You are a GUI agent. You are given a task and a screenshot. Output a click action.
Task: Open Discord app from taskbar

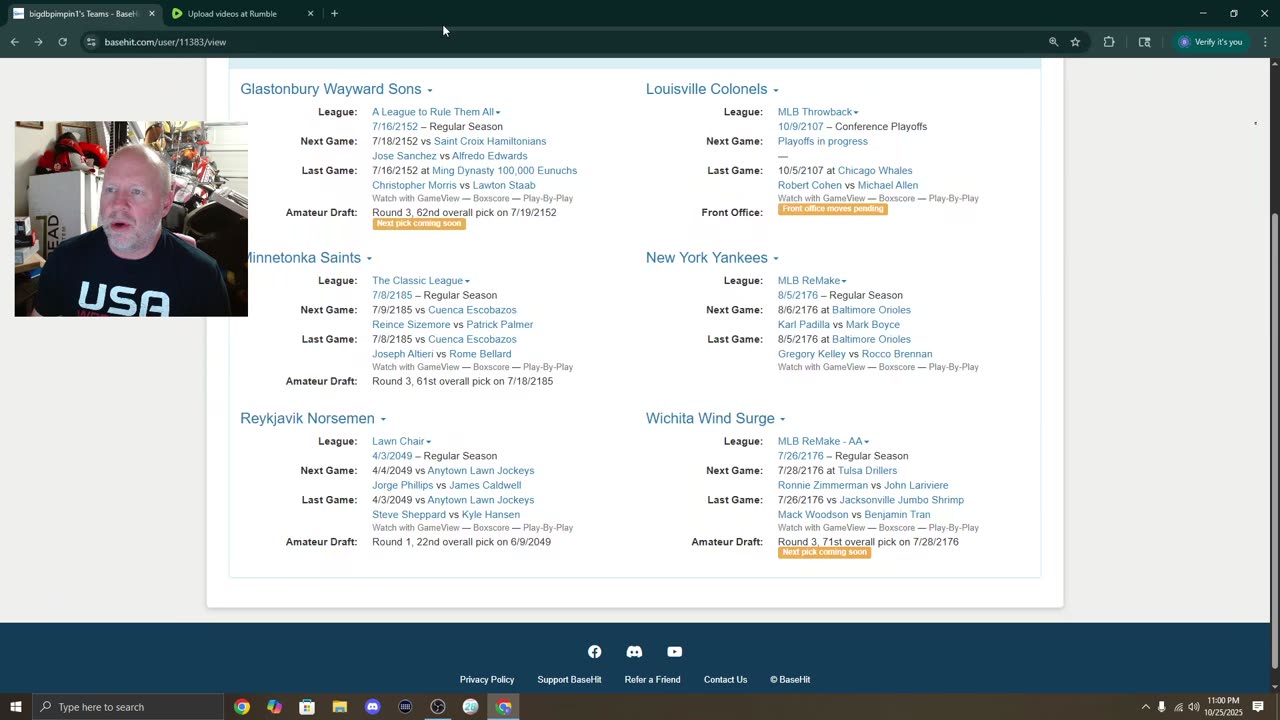tap(372, 707)
